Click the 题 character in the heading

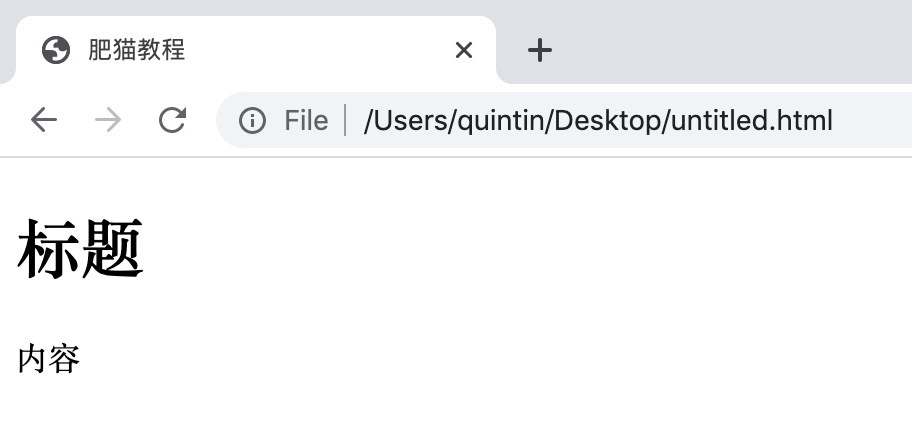click(112, 249)
